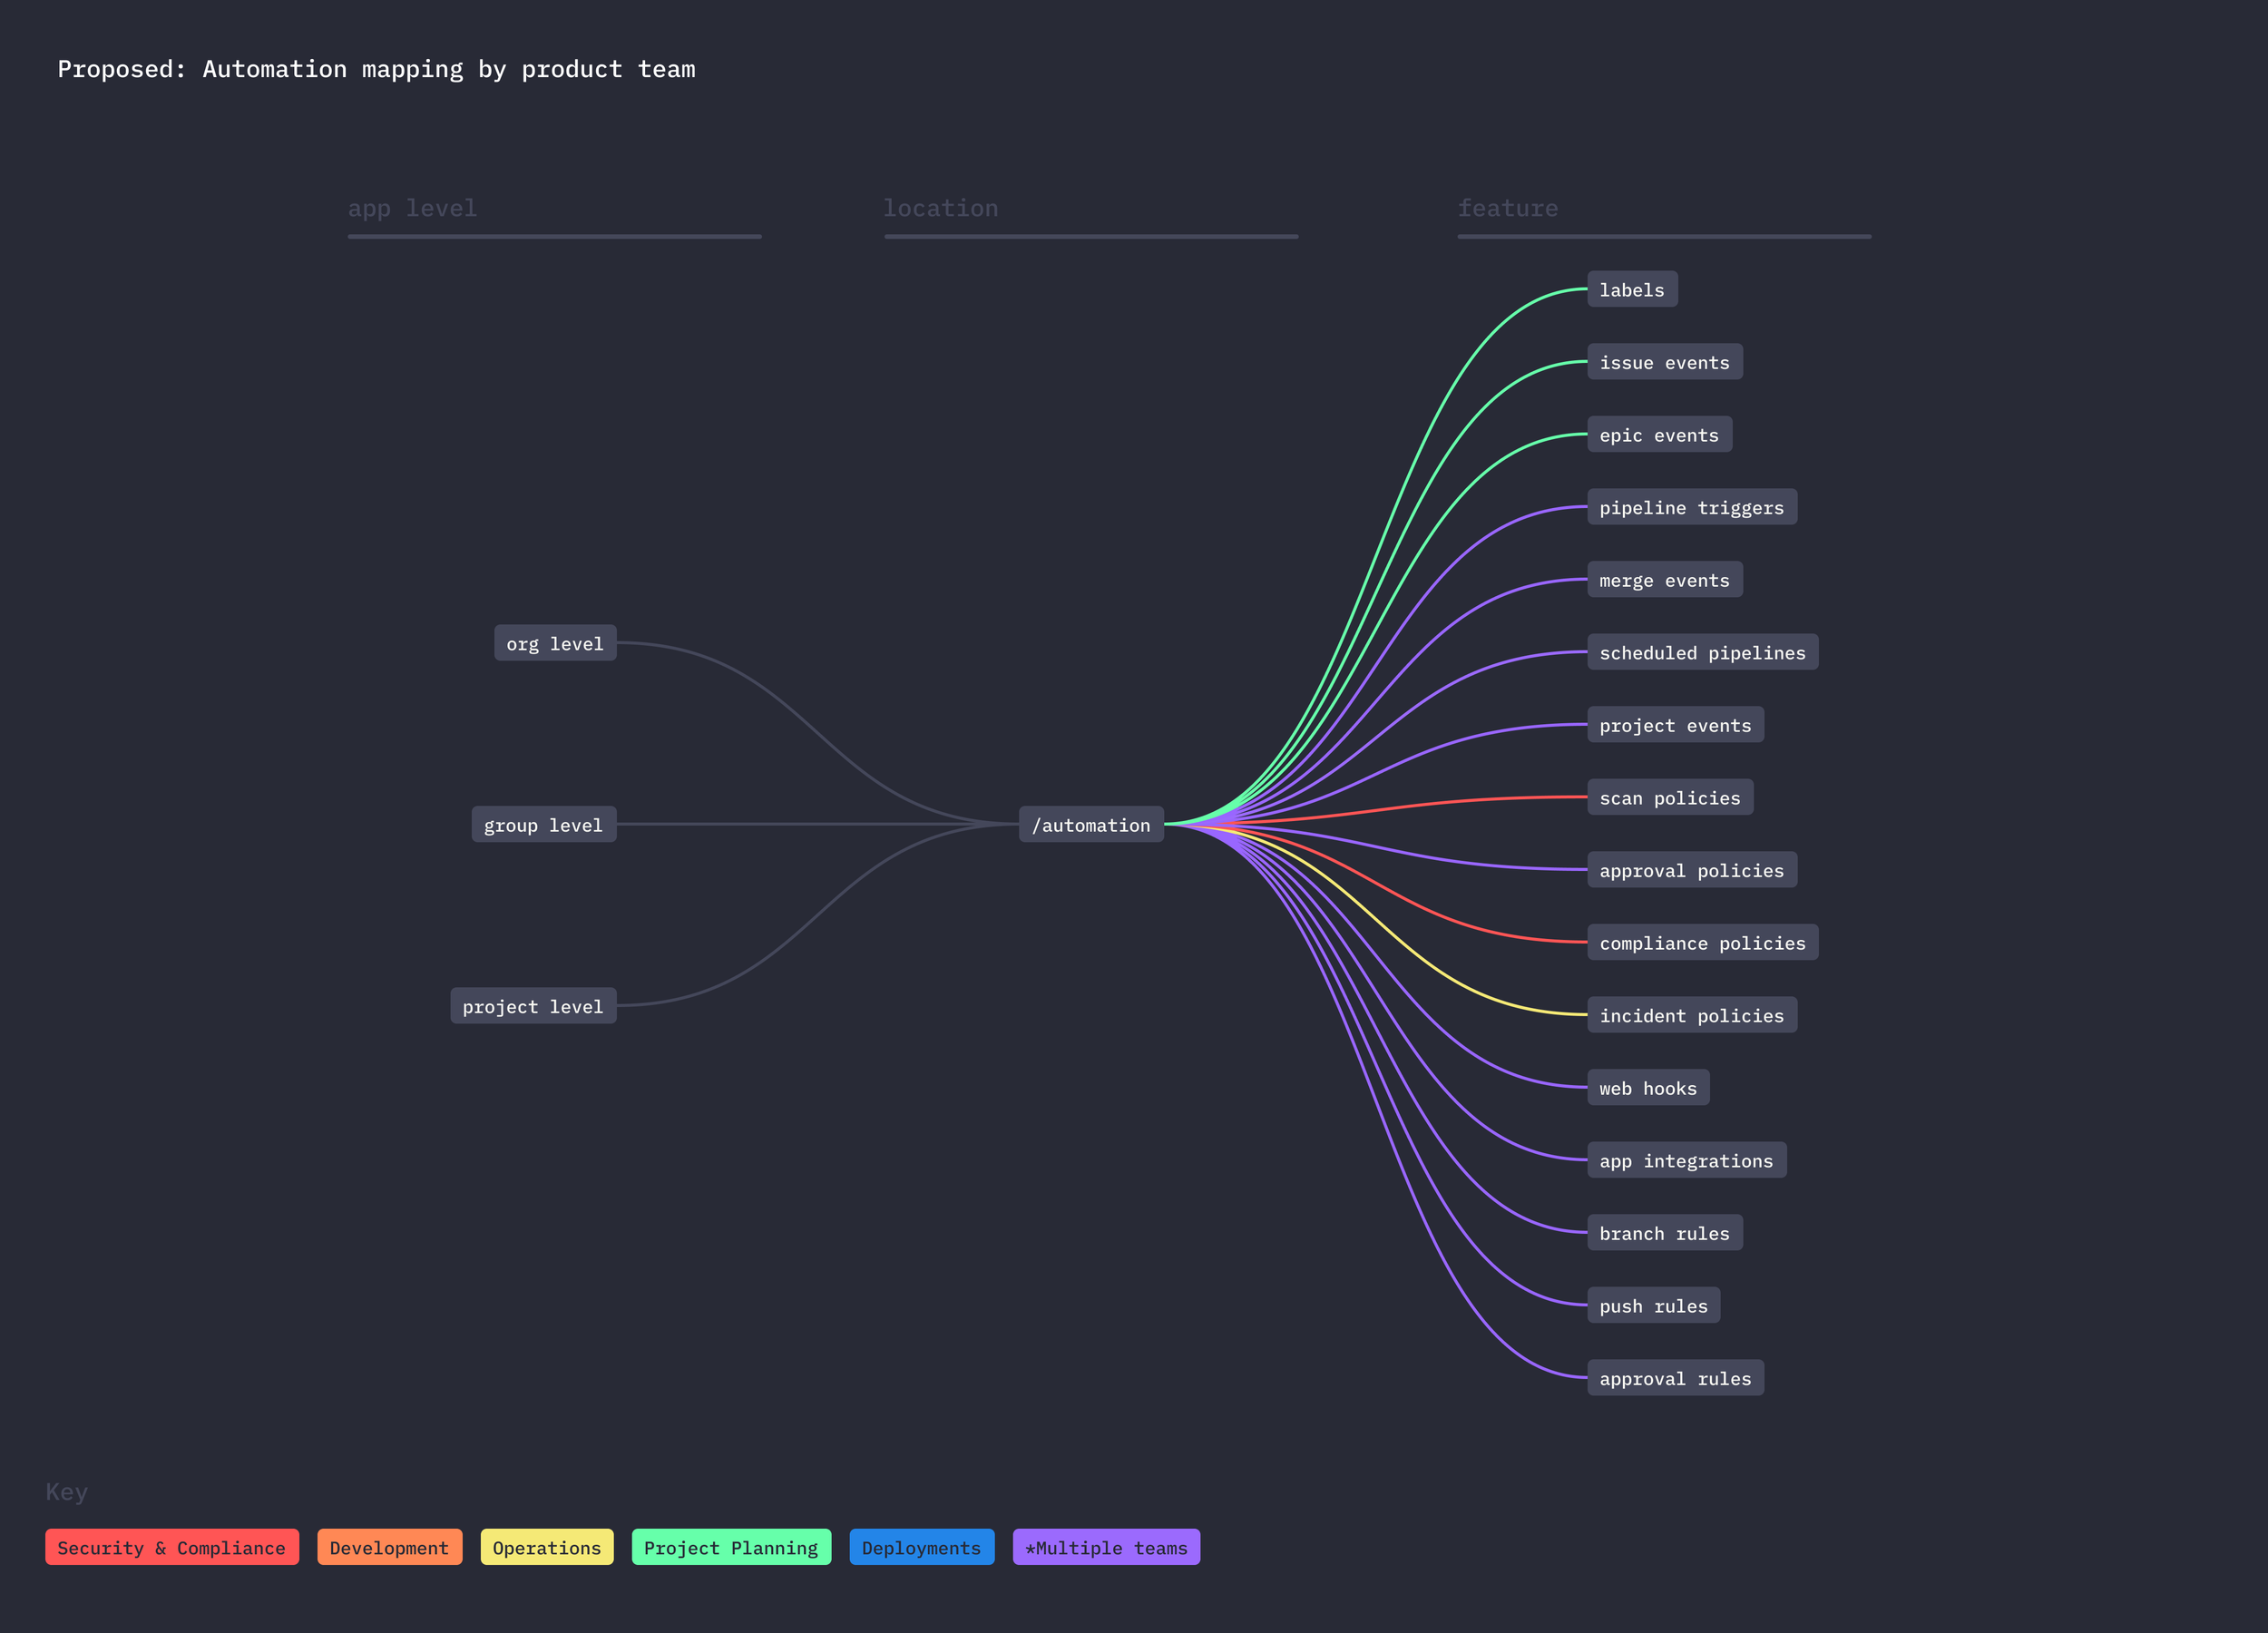2268x1633 pixels.
Task: Click the purple Multiple teams key
Action: pos(1106,1547)
